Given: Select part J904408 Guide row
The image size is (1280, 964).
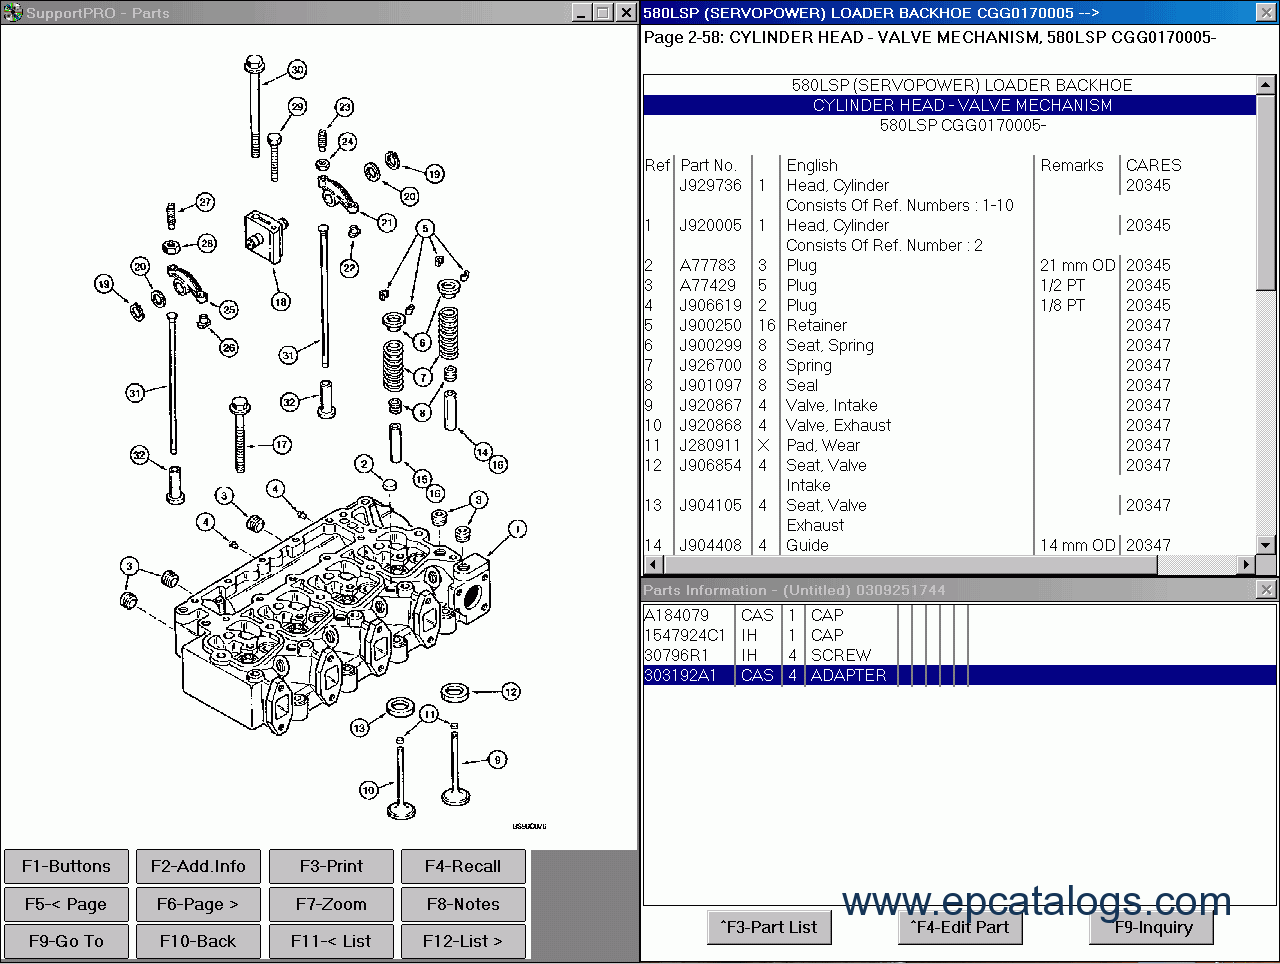Looking at the screenshot, I should point(949,545).
